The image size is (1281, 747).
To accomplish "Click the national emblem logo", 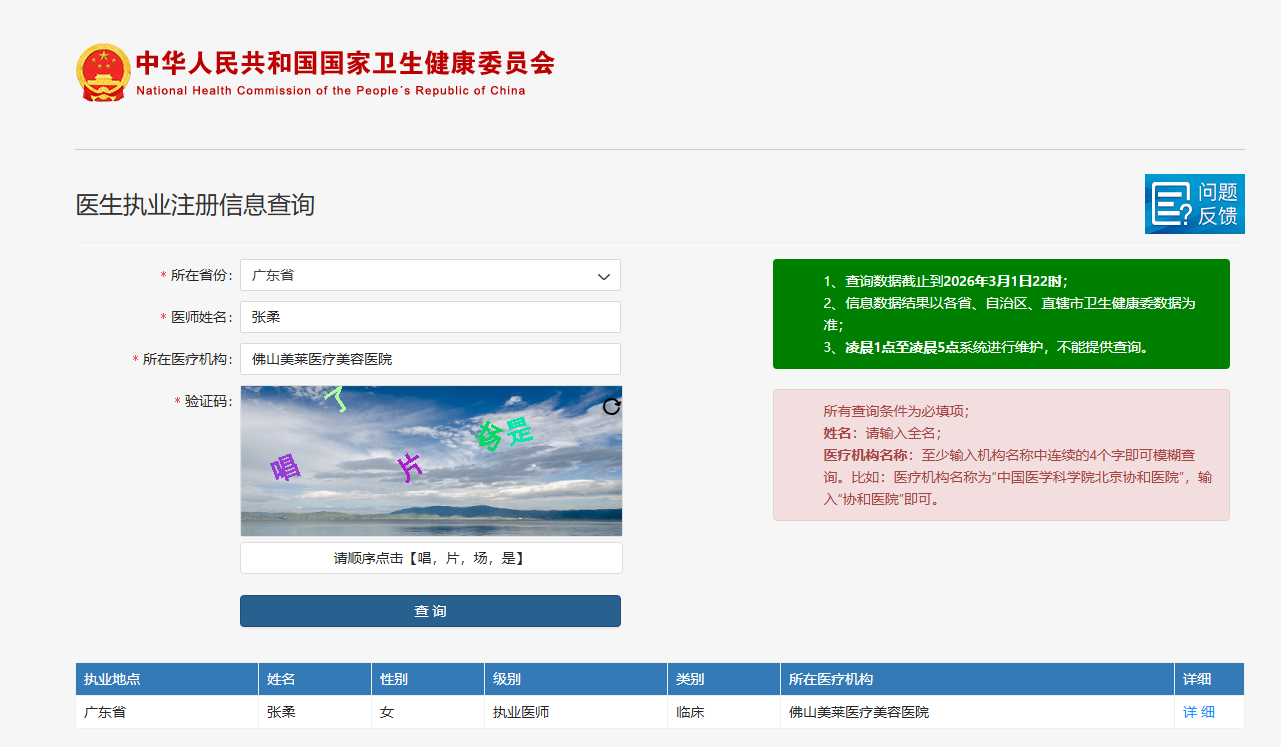I will click(103, 72).
